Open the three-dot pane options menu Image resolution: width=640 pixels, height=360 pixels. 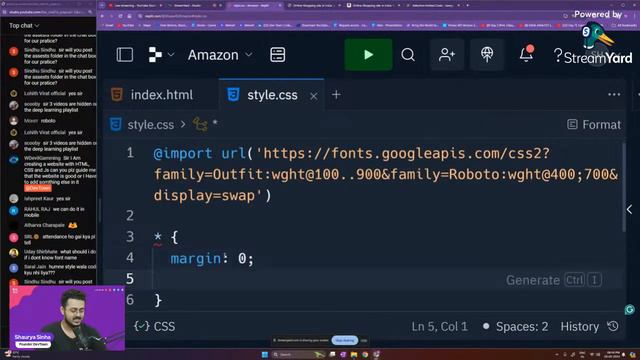point(614,94)
